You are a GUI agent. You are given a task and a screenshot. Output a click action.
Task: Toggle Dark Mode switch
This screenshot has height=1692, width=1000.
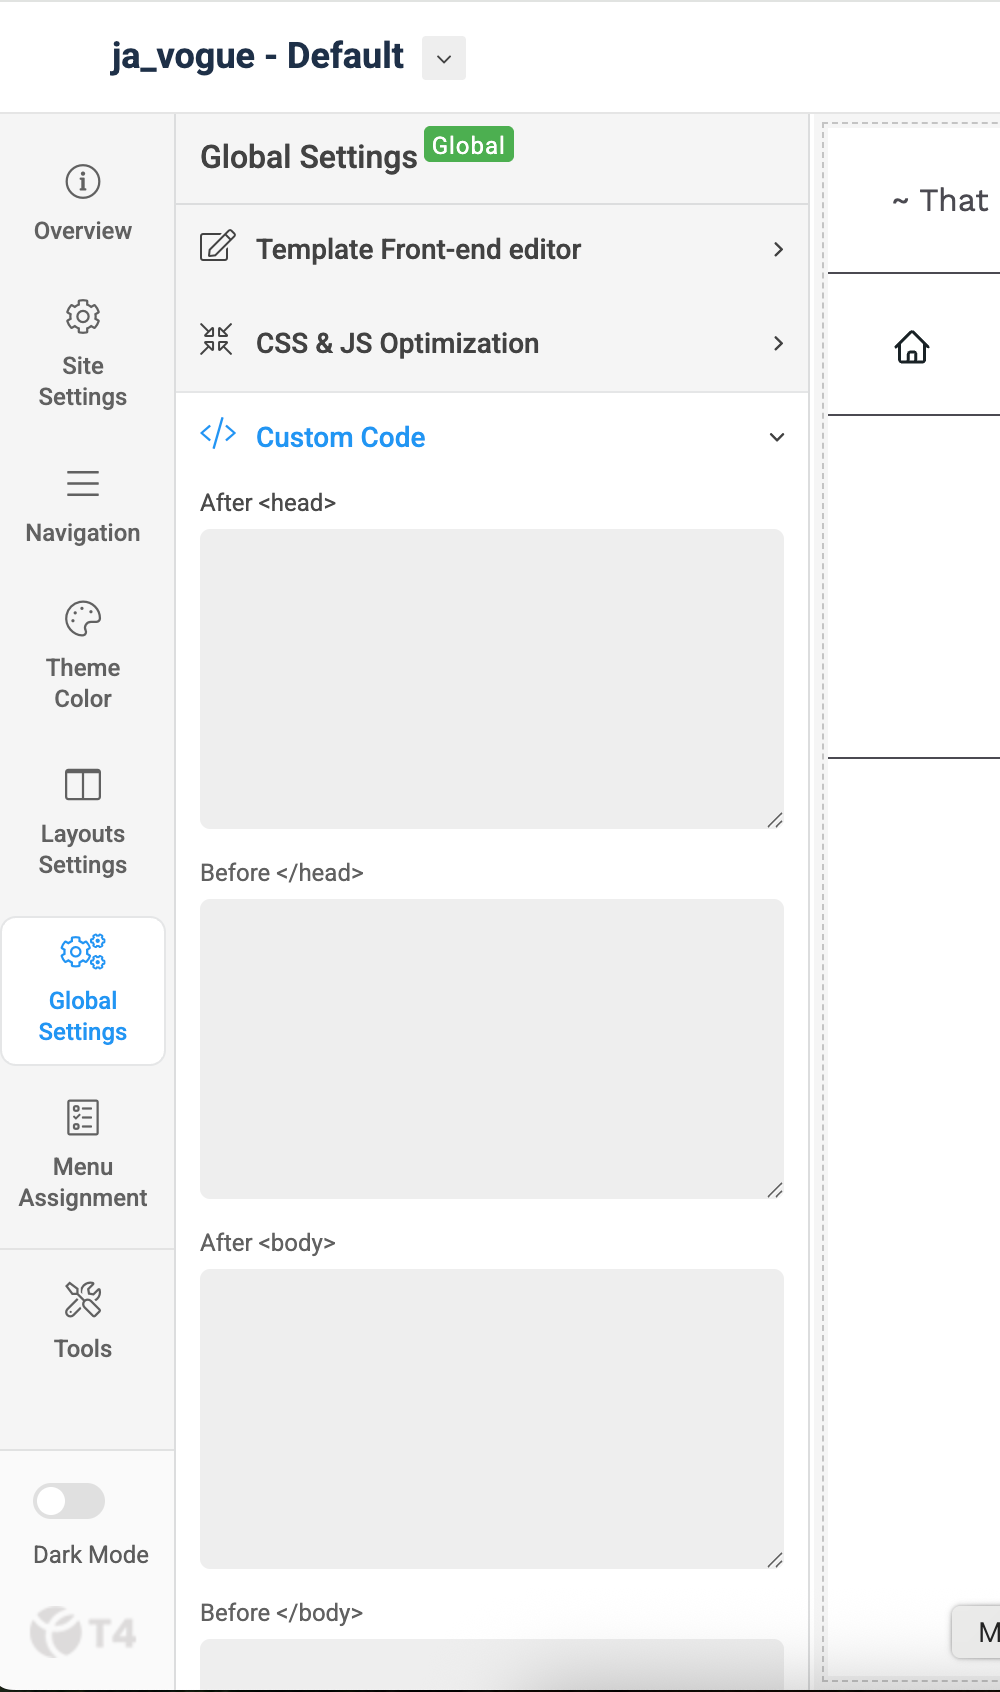tap(69, 1501)
